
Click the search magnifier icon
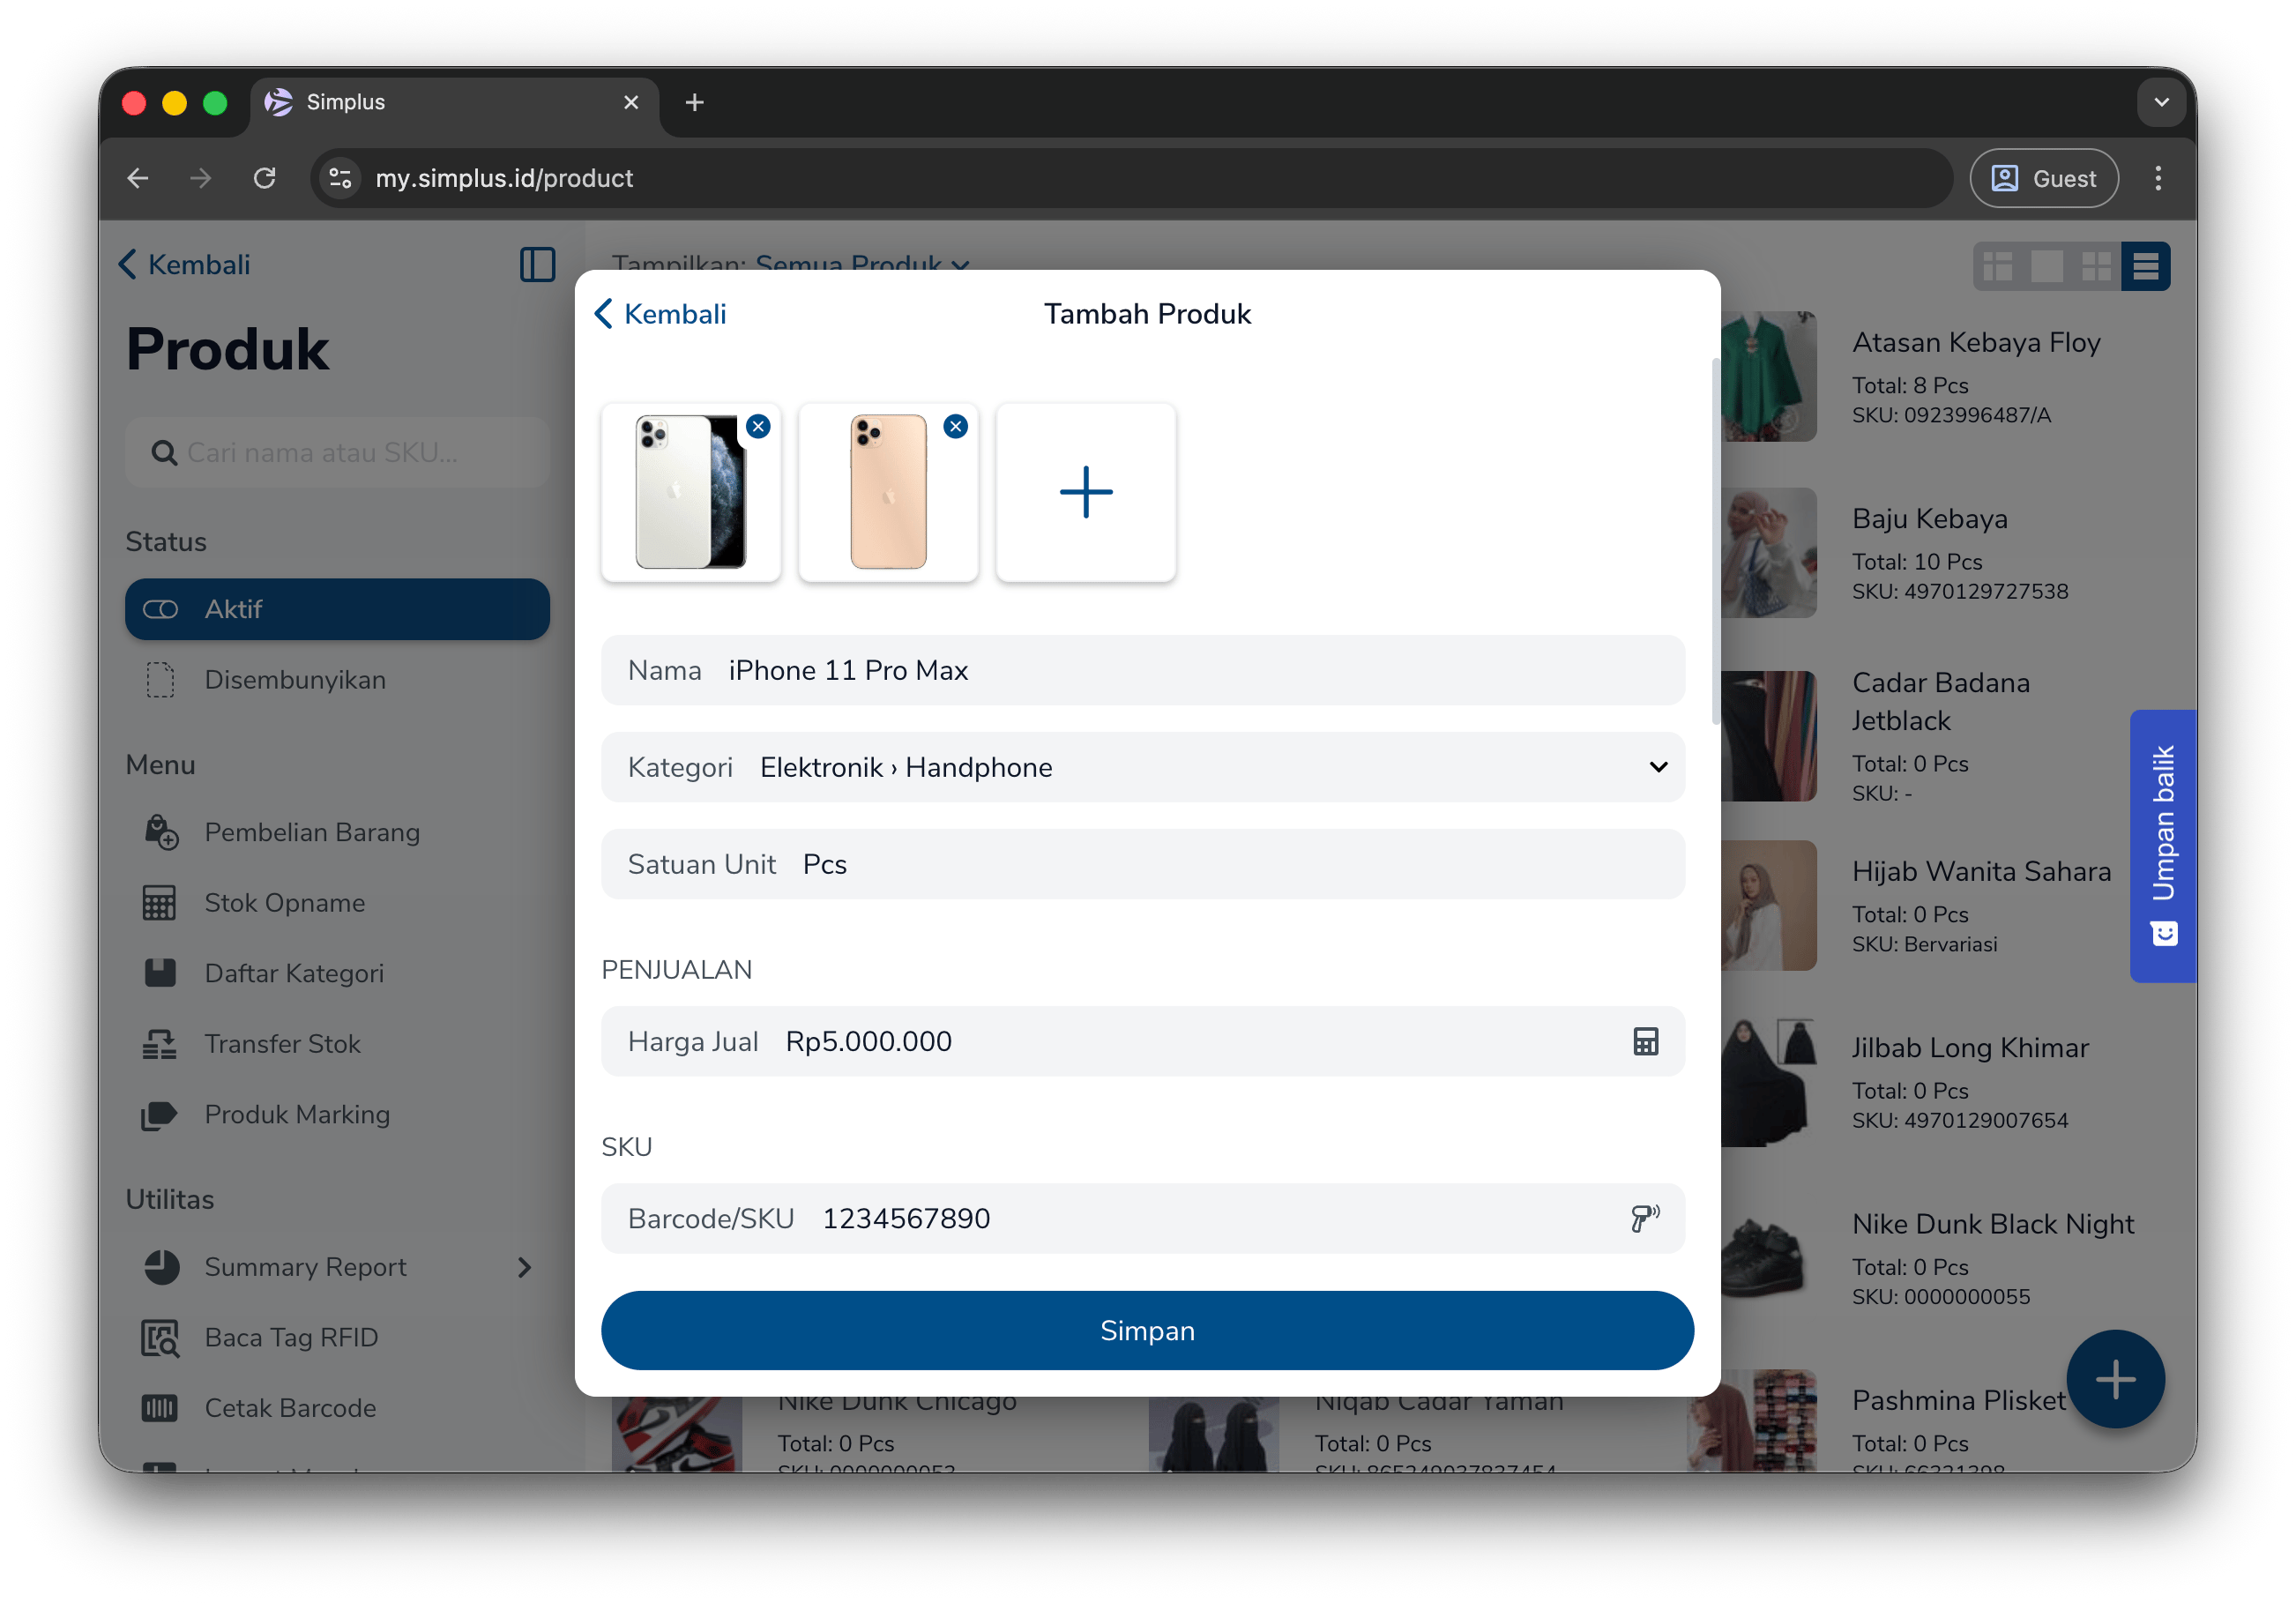click(x=164, y=453)
